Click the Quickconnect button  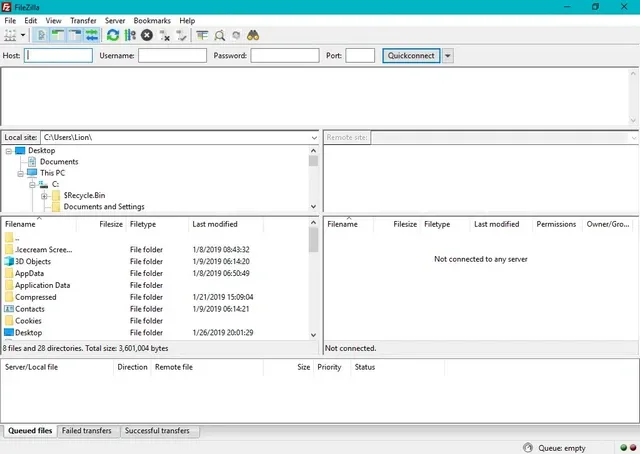(411, 56)
